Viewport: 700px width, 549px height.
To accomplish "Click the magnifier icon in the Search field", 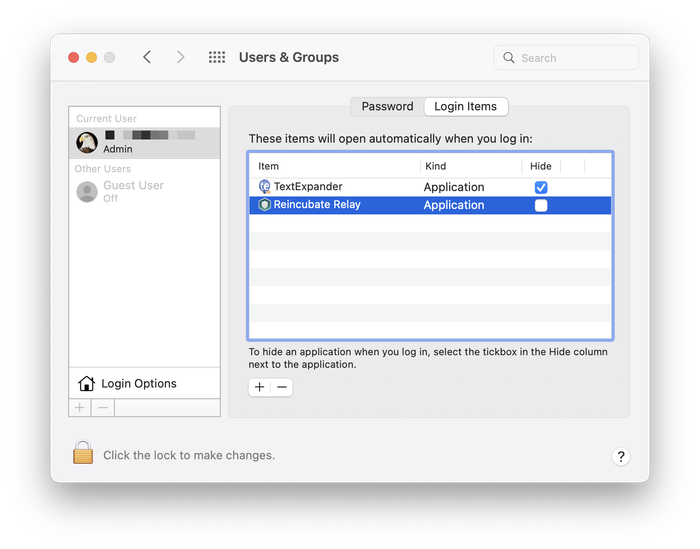I will coord(508,58).
